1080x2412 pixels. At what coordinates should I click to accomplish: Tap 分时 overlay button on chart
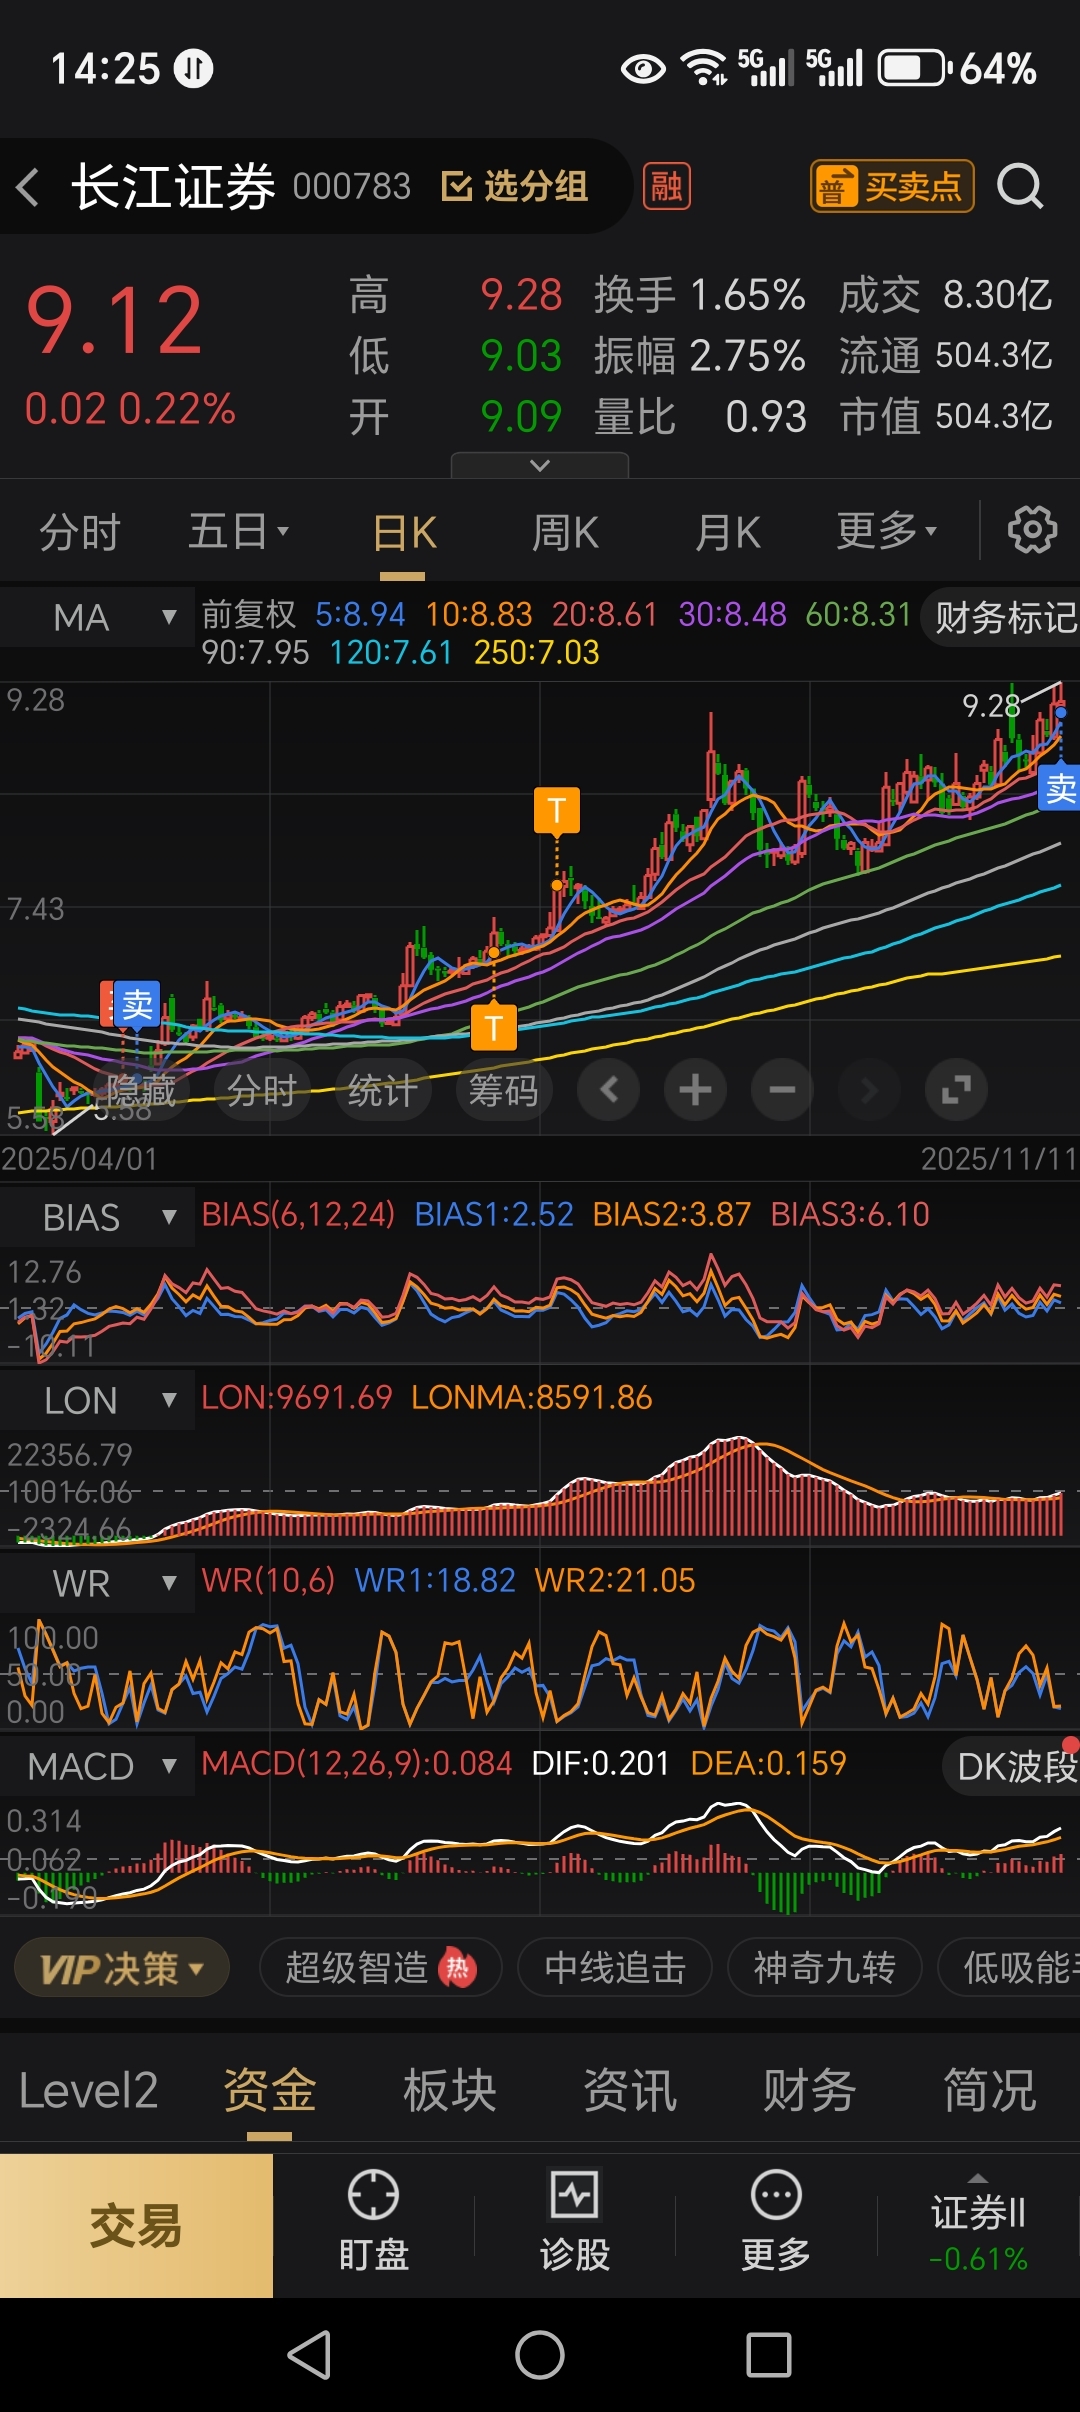(x=262, y=1090)
